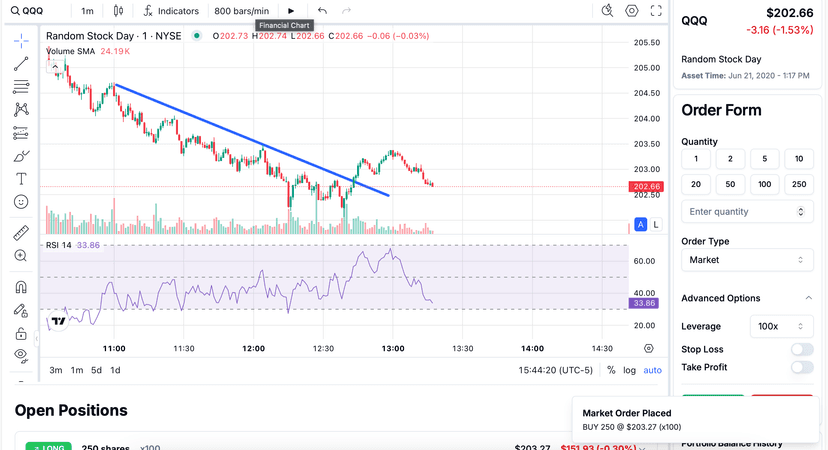Collapse the left drawing toolbar handle

coord(36,338)
